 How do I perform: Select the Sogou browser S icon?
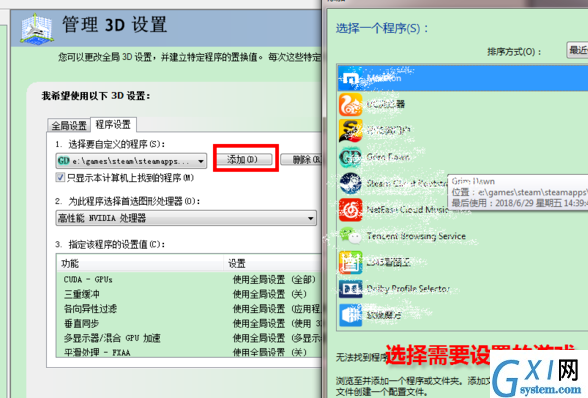[350, 131]
